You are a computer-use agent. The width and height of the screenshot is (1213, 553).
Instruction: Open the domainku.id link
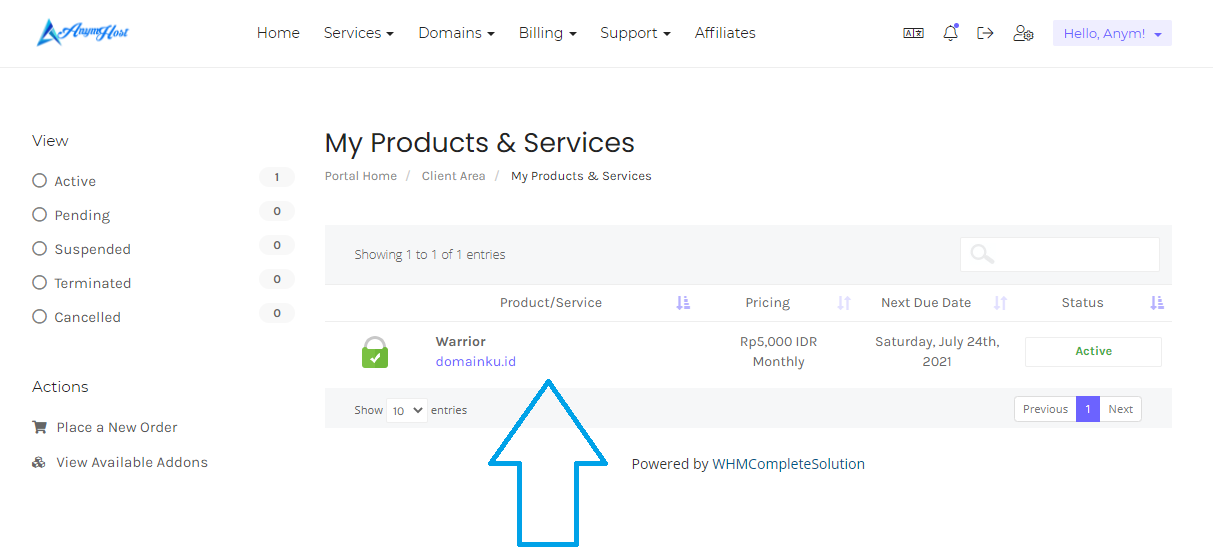(476, 362)
